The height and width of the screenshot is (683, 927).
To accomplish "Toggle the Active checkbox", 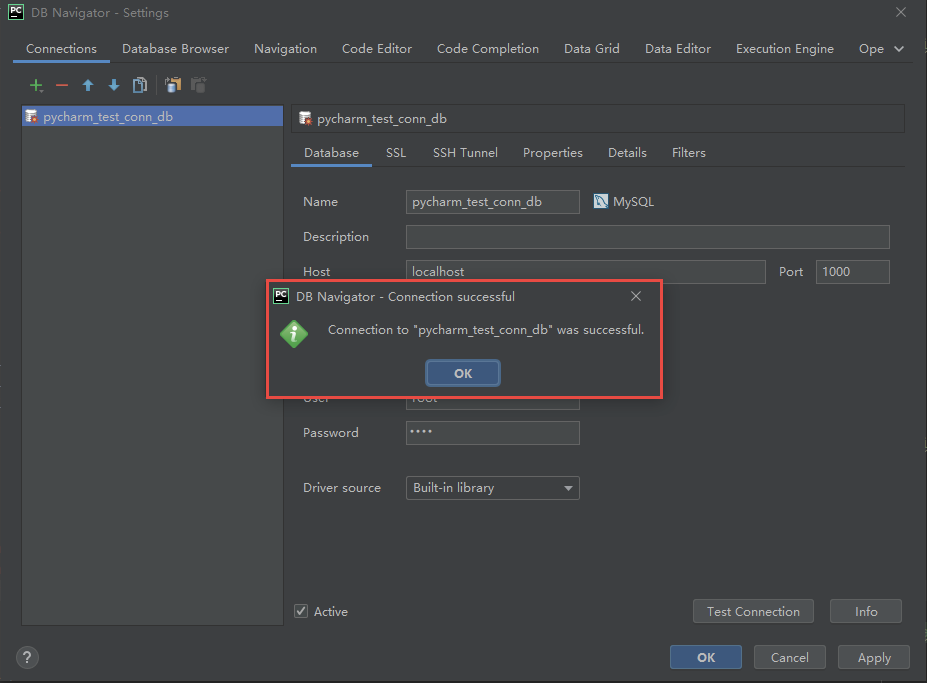I will 302,611.
